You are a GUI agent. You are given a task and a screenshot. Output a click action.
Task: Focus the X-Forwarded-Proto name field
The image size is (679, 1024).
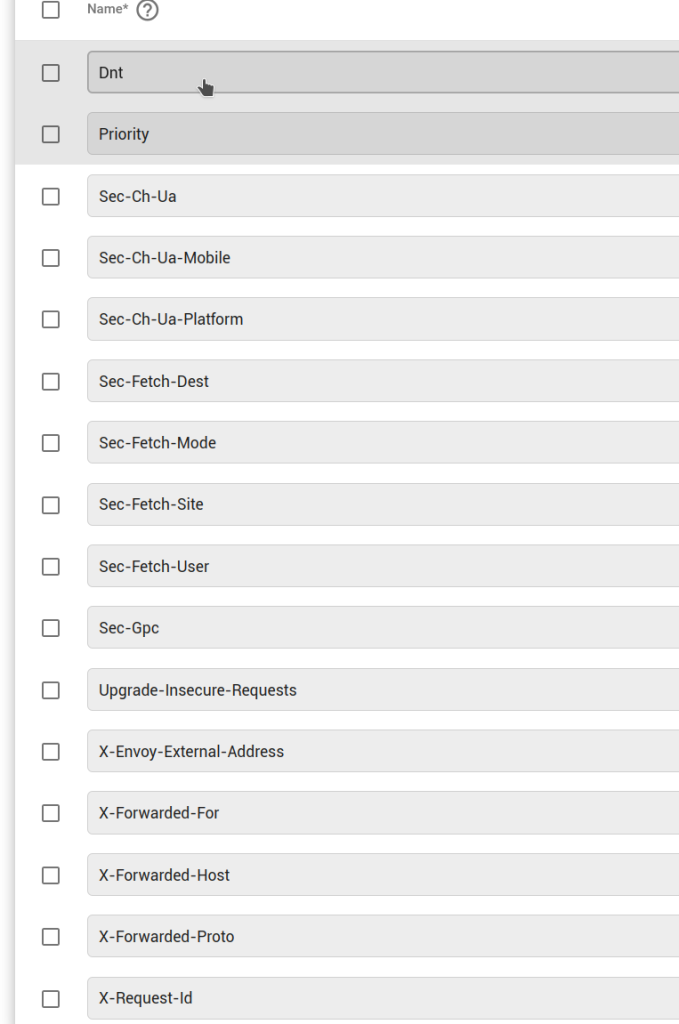tap(380, 936)
